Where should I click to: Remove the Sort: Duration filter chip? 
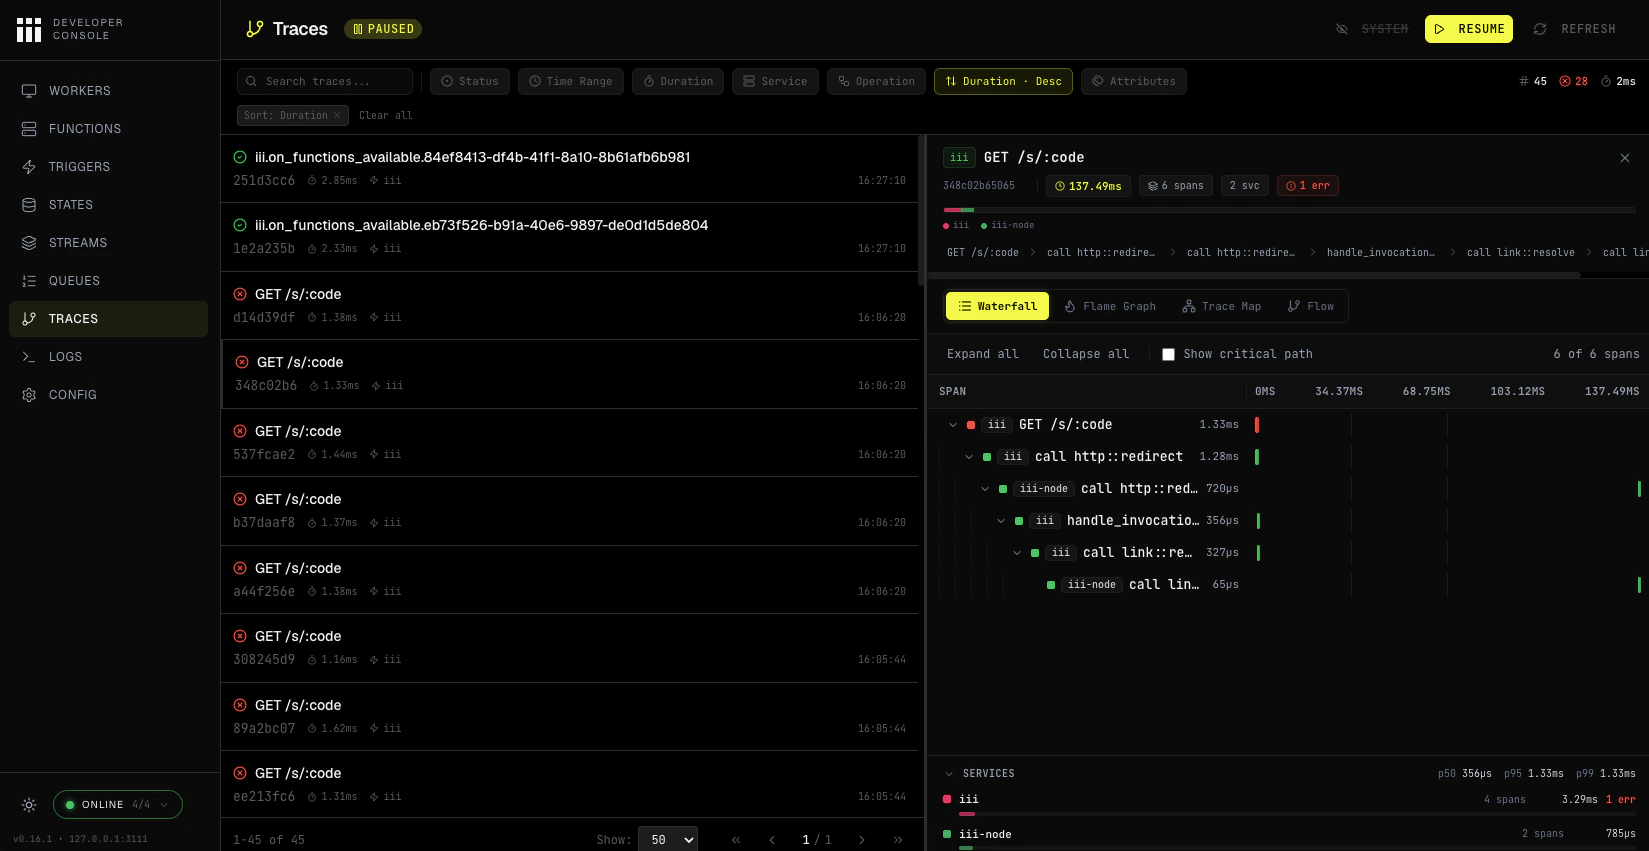pos(337,115)
